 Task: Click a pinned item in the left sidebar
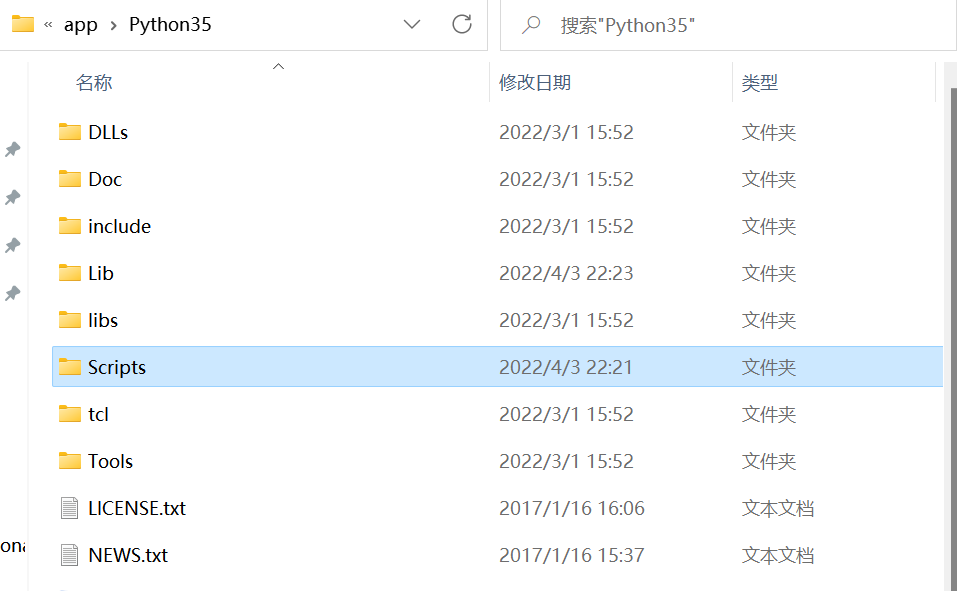click(13, 150)
